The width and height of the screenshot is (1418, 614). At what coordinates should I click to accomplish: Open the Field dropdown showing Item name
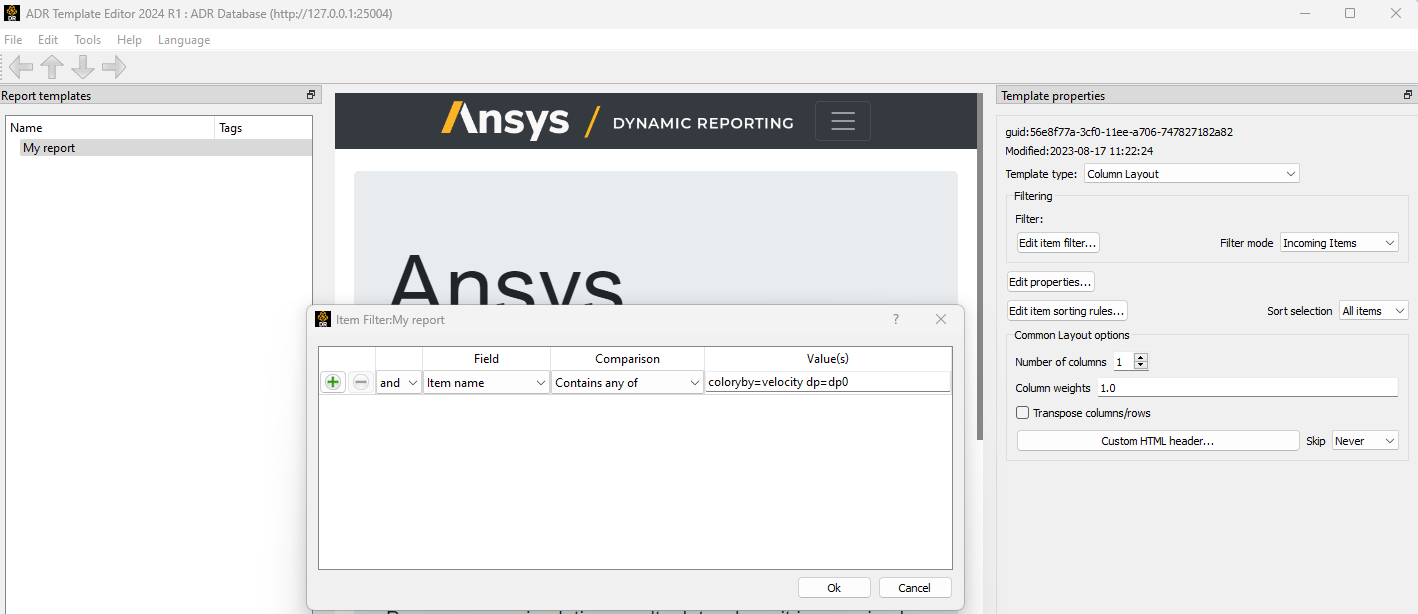click(x=486, y=382)
